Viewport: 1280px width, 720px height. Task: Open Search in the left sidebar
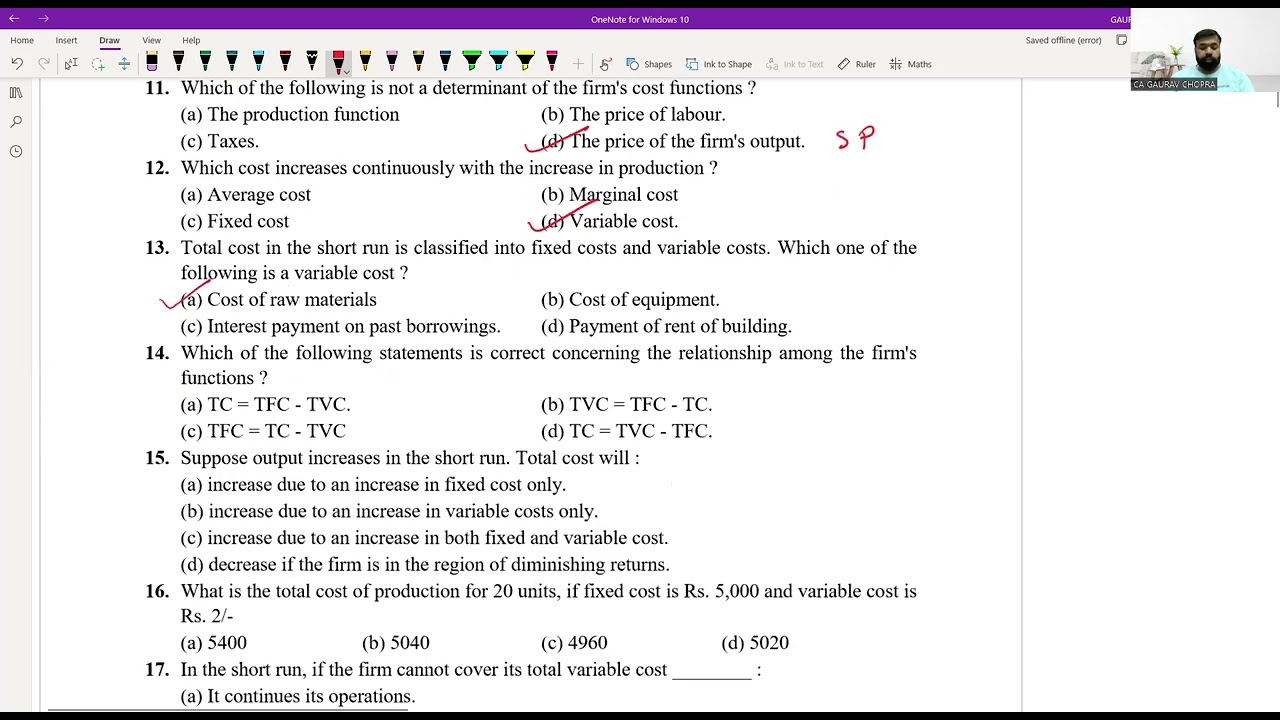[x=16, y=122]
